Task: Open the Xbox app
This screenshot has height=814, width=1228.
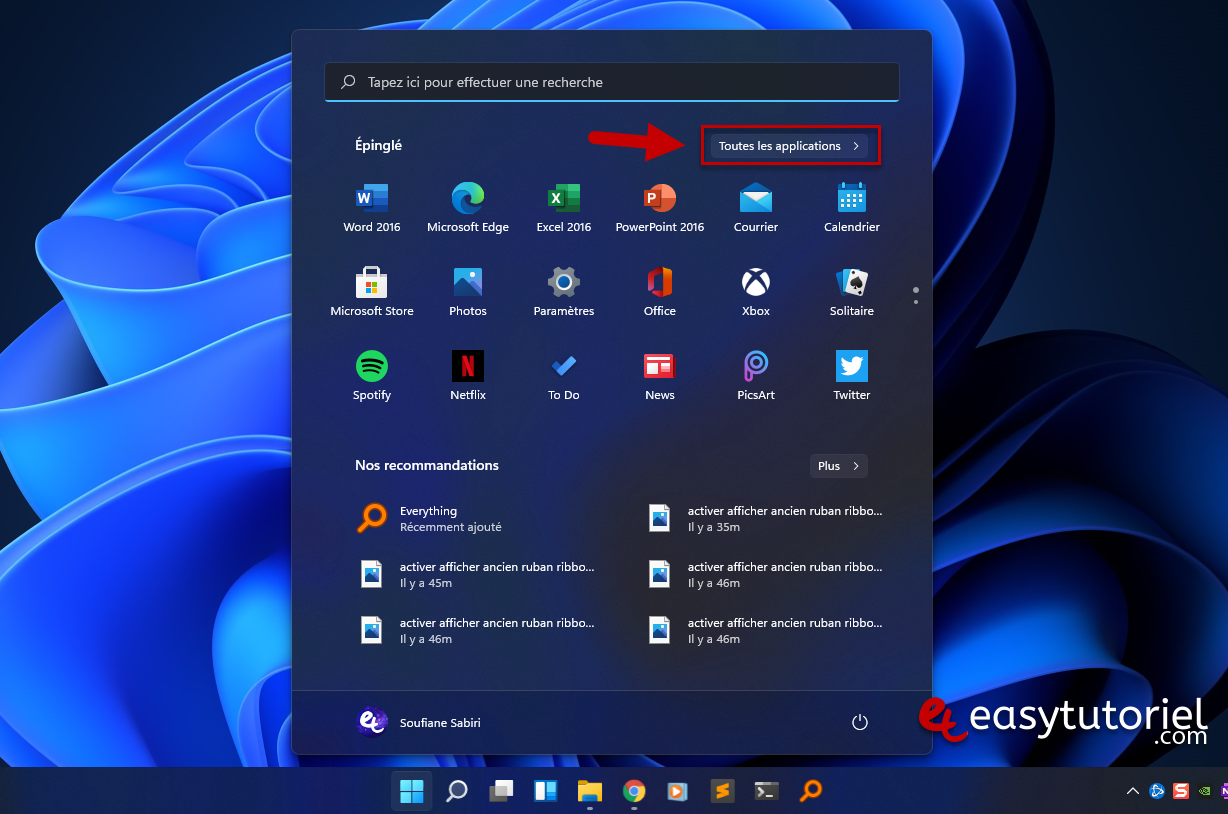Action: [756, 292]
